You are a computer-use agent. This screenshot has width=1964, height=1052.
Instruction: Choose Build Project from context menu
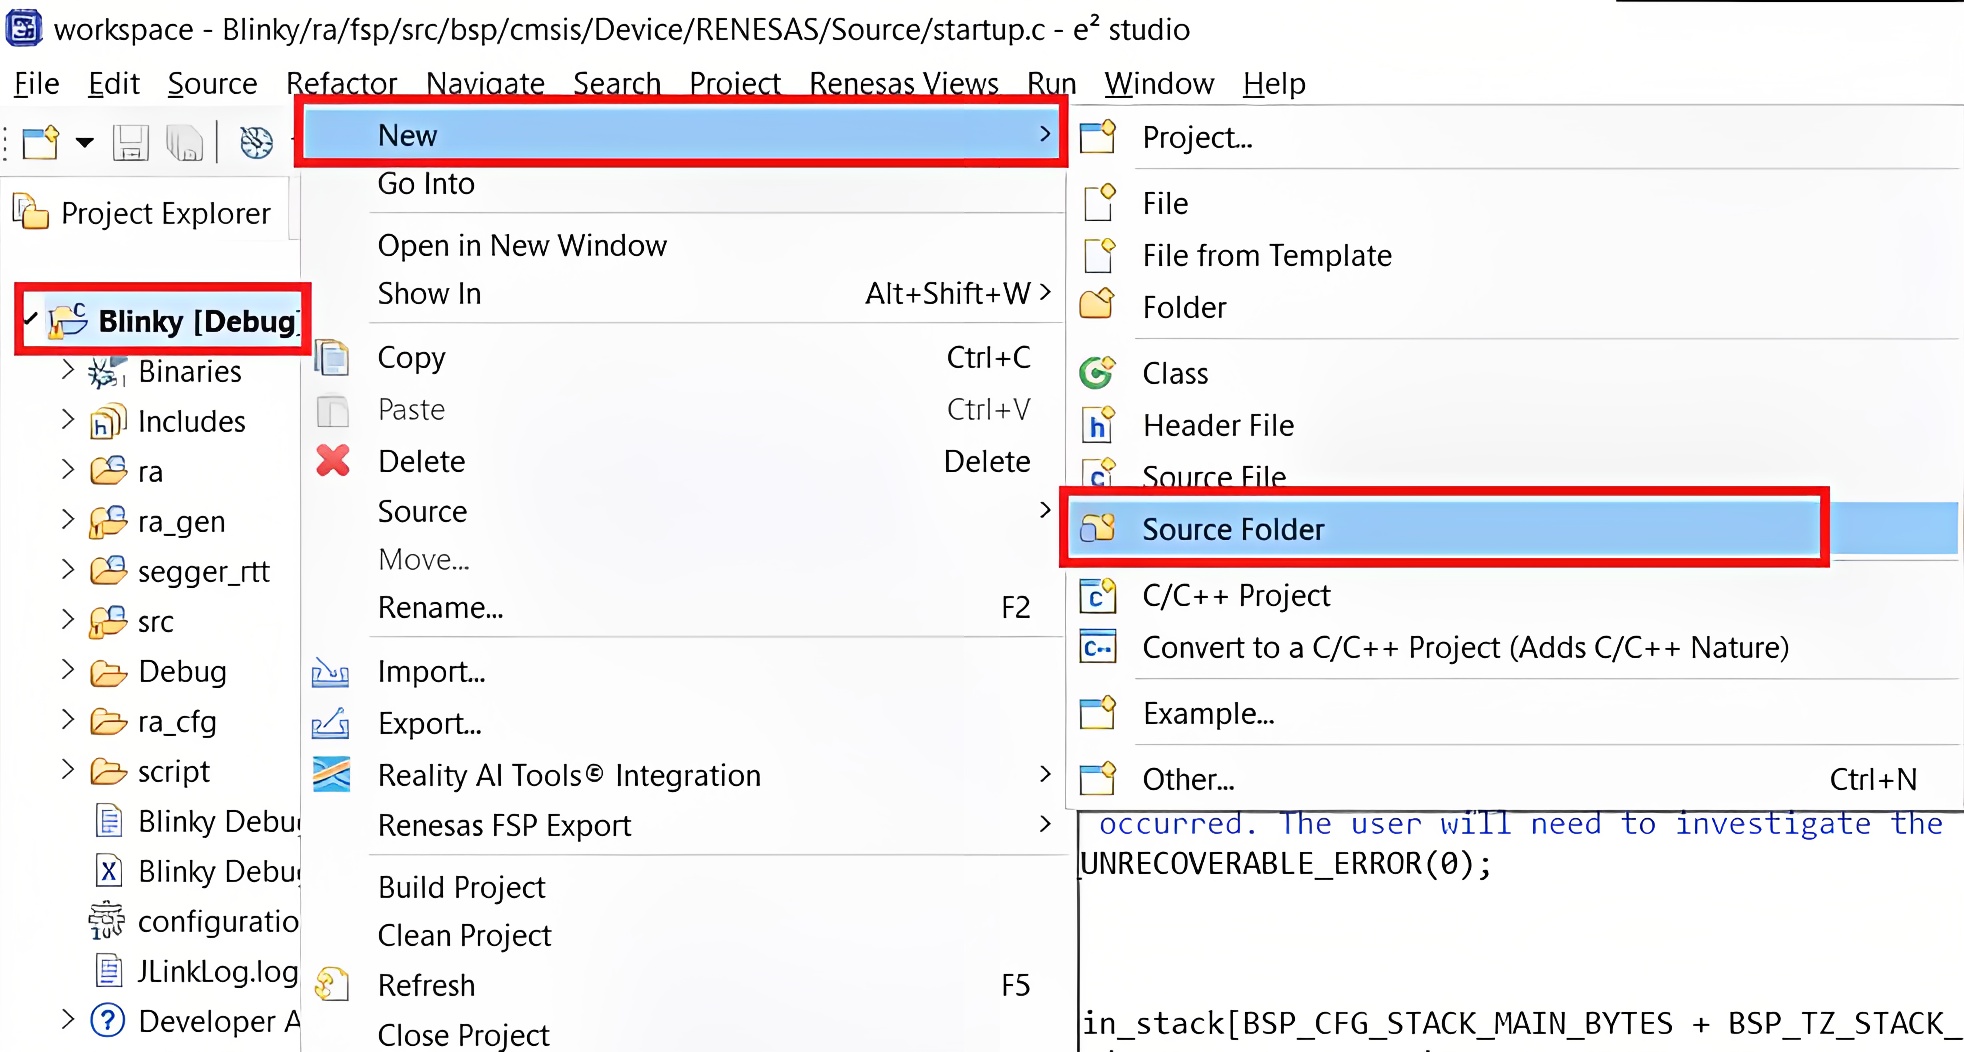pos(461,887)
